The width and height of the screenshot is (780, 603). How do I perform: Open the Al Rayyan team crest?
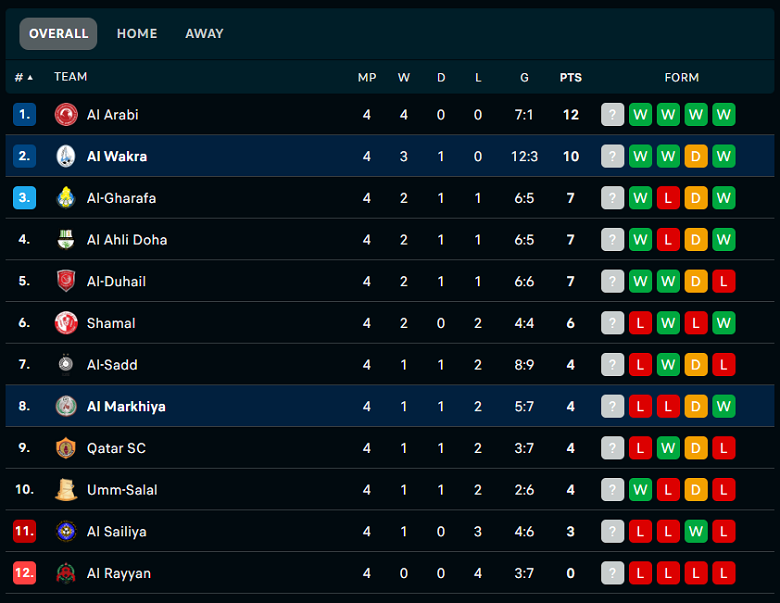(66, 573)
